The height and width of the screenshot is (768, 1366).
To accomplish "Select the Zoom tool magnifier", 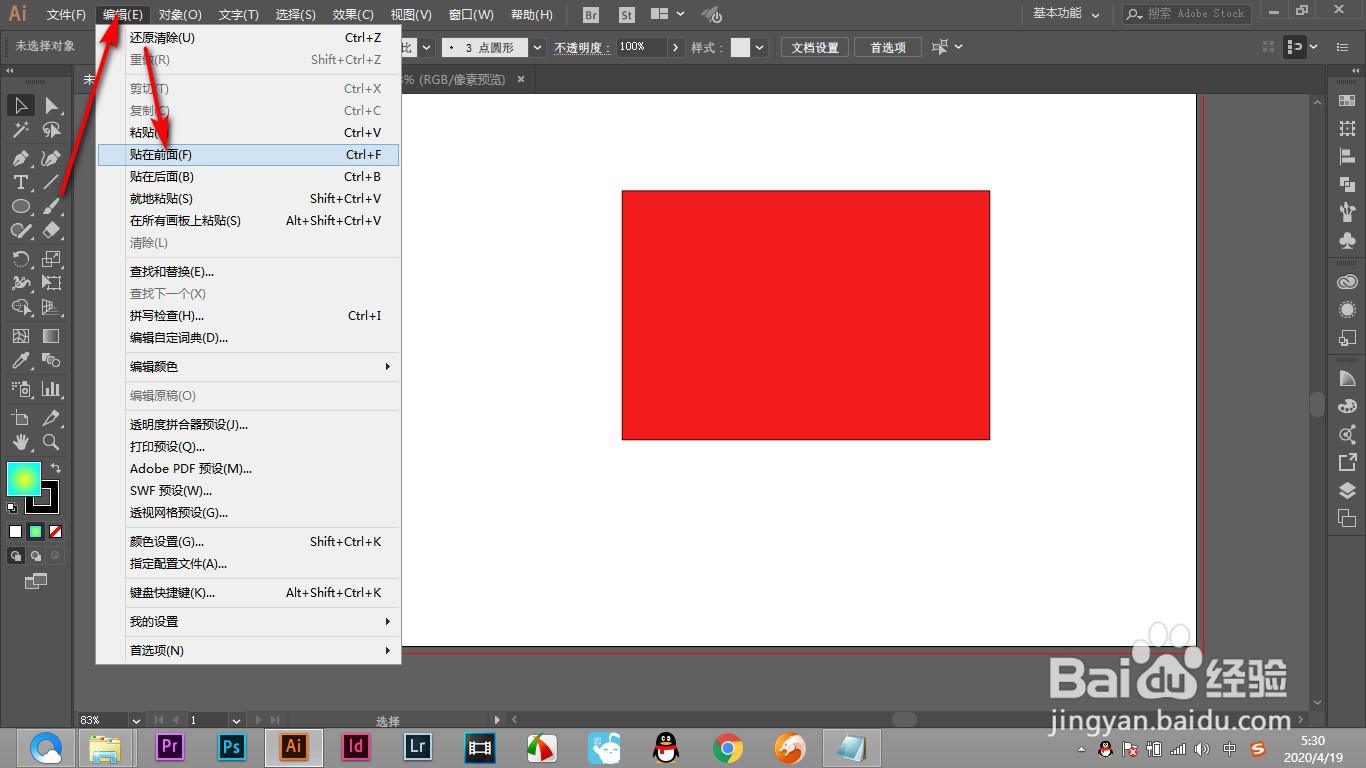I will tap(51, 441).
